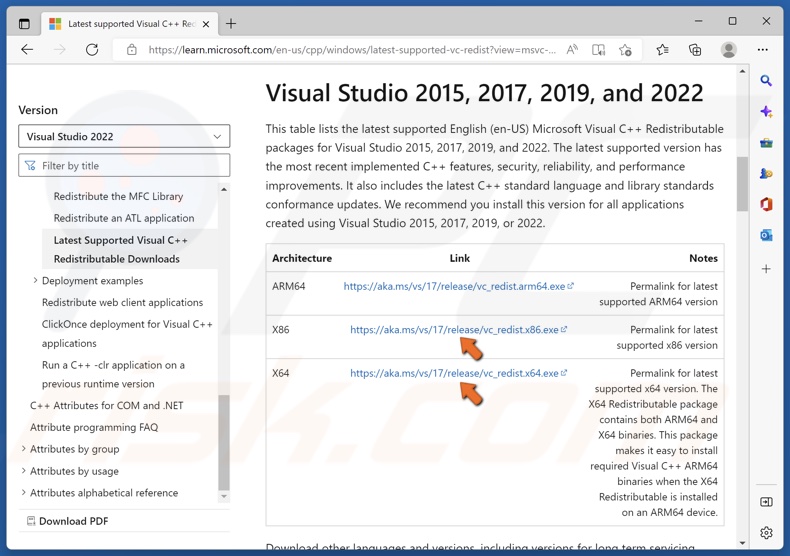
Task: Open Outlook sidebar icon
Action: (766, 235)
